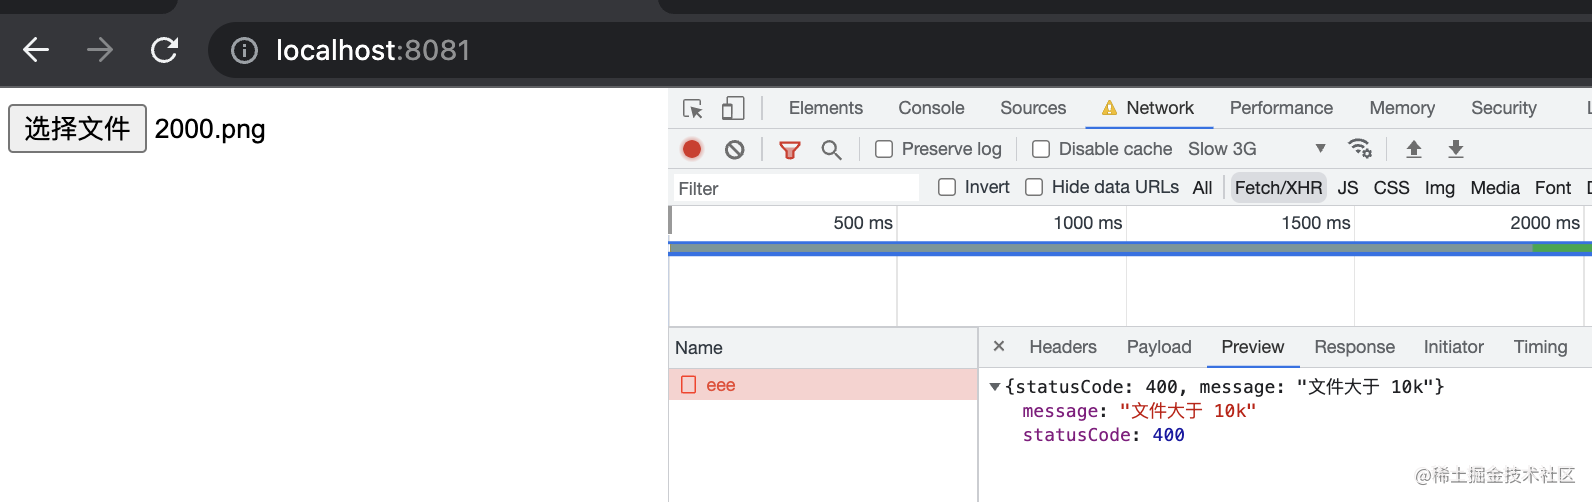Select the Fetch/XHR filter type
Image resolution: width=1592 pixels, height=502 pixels.
pyautogui.click(x=1278, y=187)
